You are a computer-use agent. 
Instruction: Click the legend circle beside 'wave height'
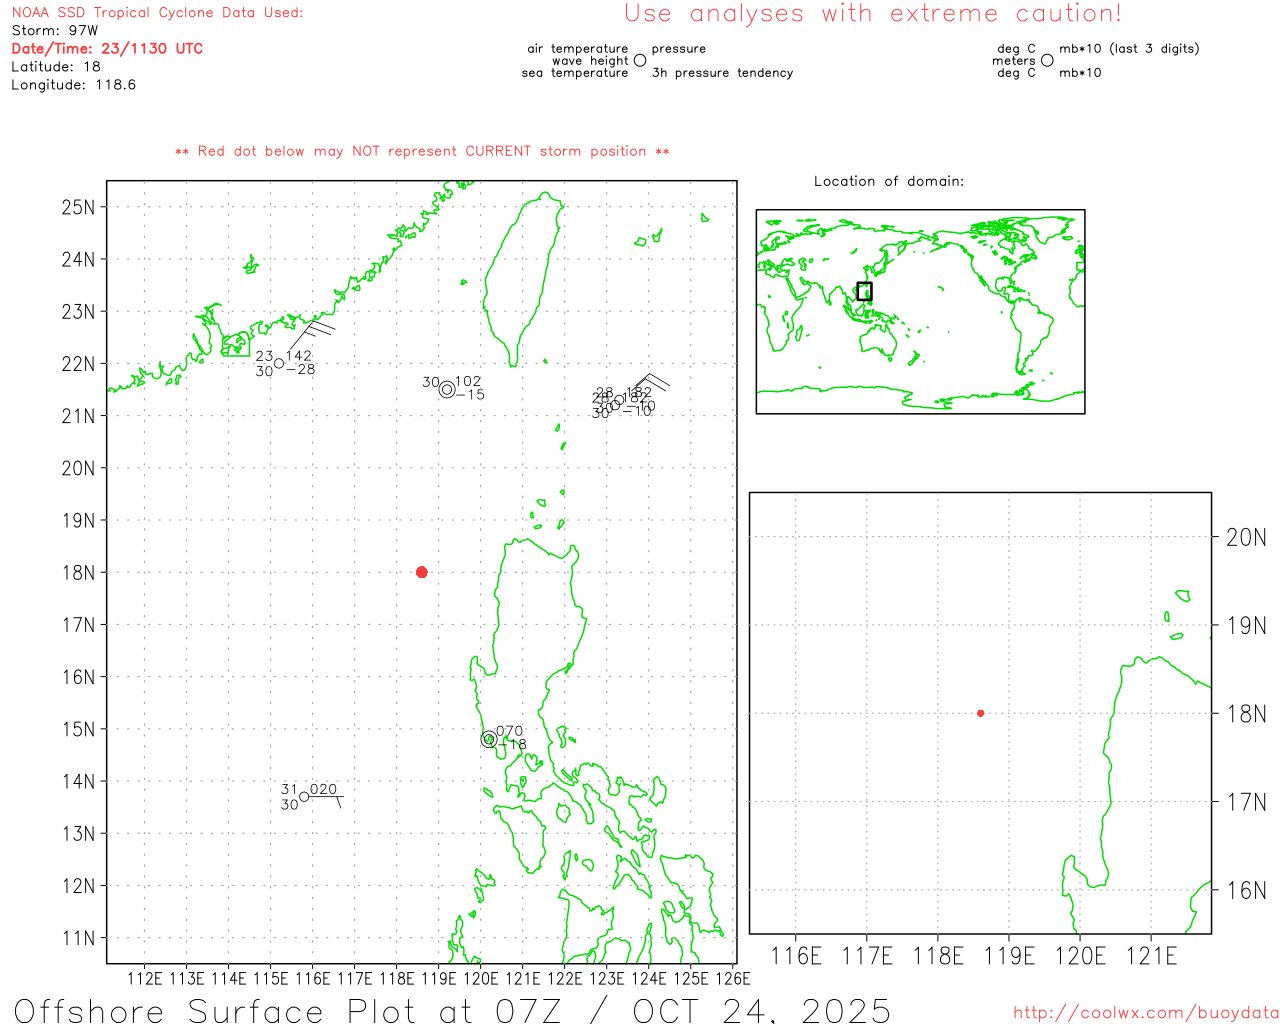pyautogui.click(x=640, y=60)
